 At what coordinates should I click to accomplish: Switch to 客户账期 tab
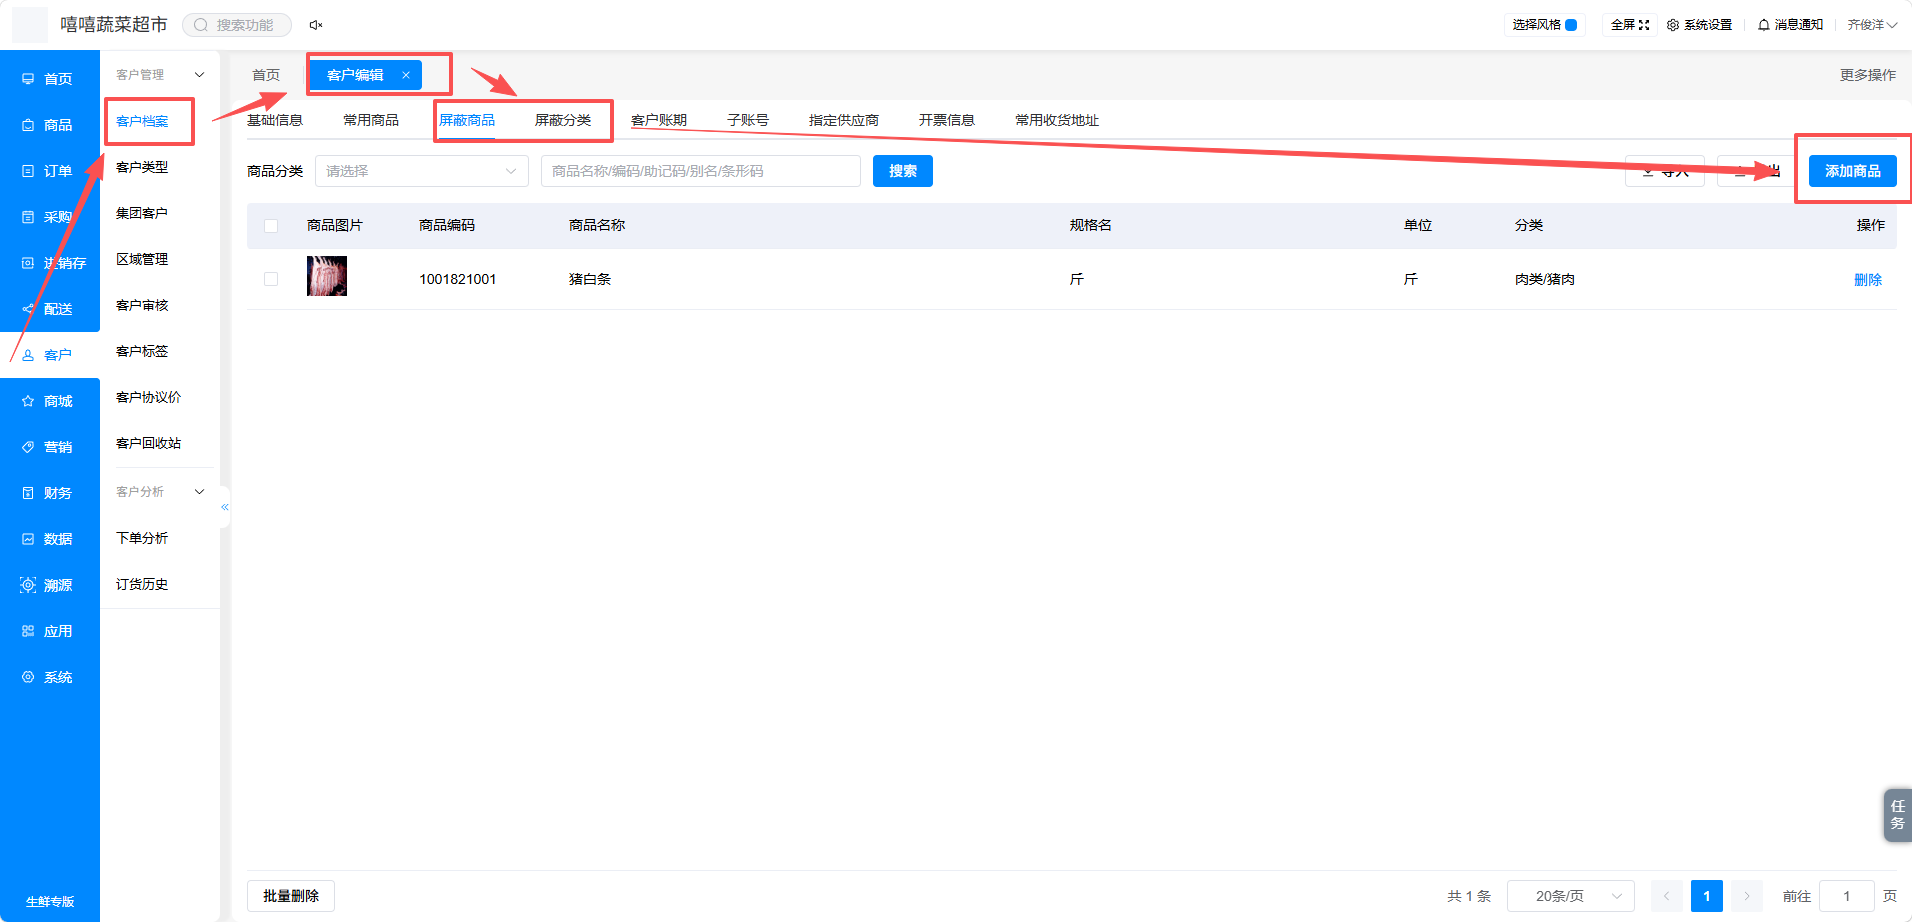659,120
